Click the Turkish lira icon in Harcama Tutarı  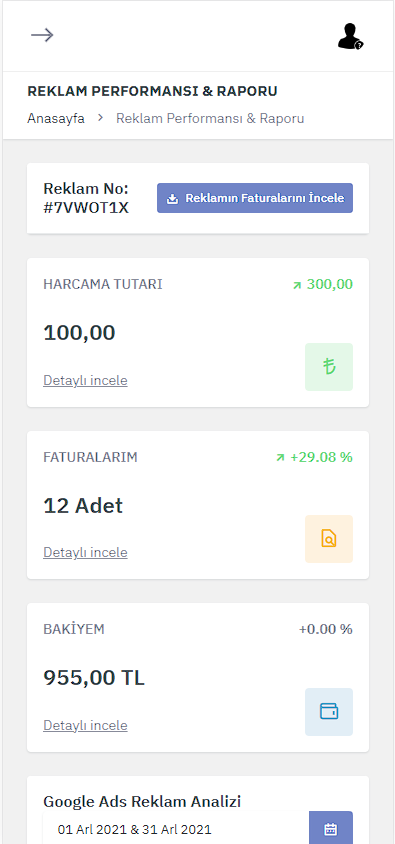329,367
